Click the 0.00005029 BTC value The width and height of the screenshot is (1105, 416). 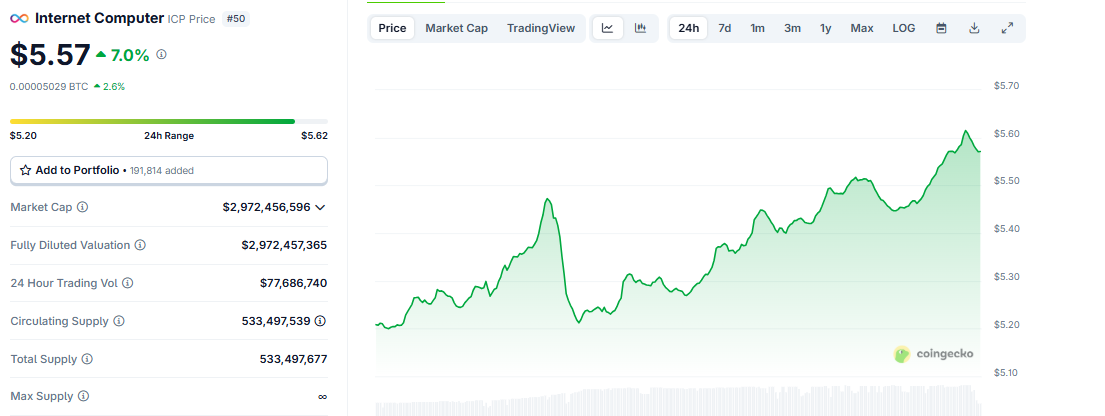49,87
